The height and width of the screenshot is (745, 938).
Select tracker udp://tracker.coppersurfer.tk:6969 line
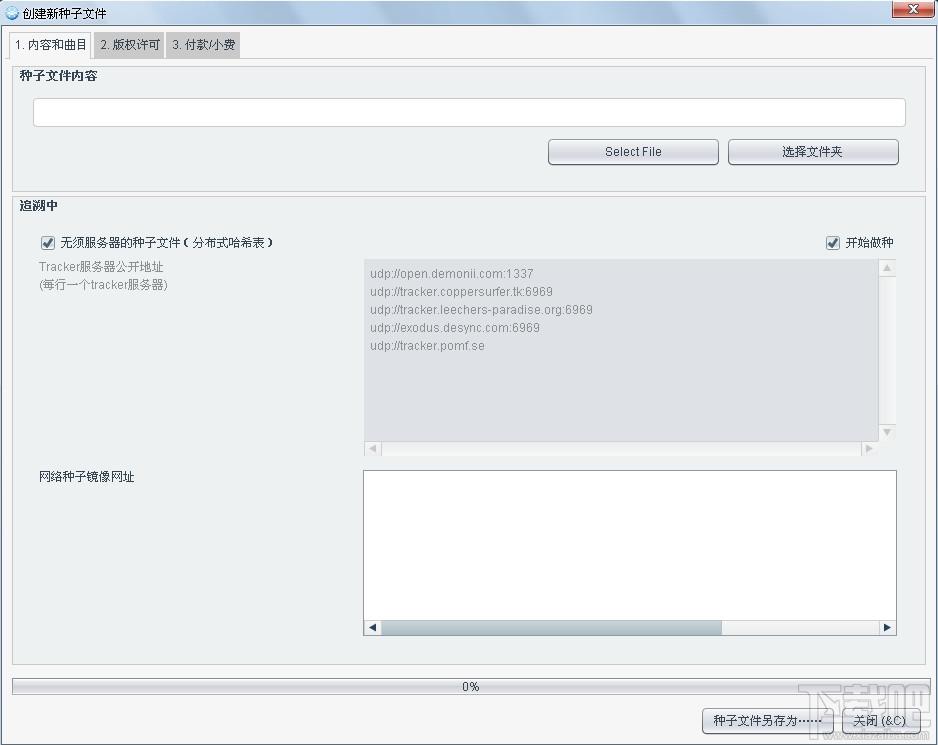[x=461, y=291]
